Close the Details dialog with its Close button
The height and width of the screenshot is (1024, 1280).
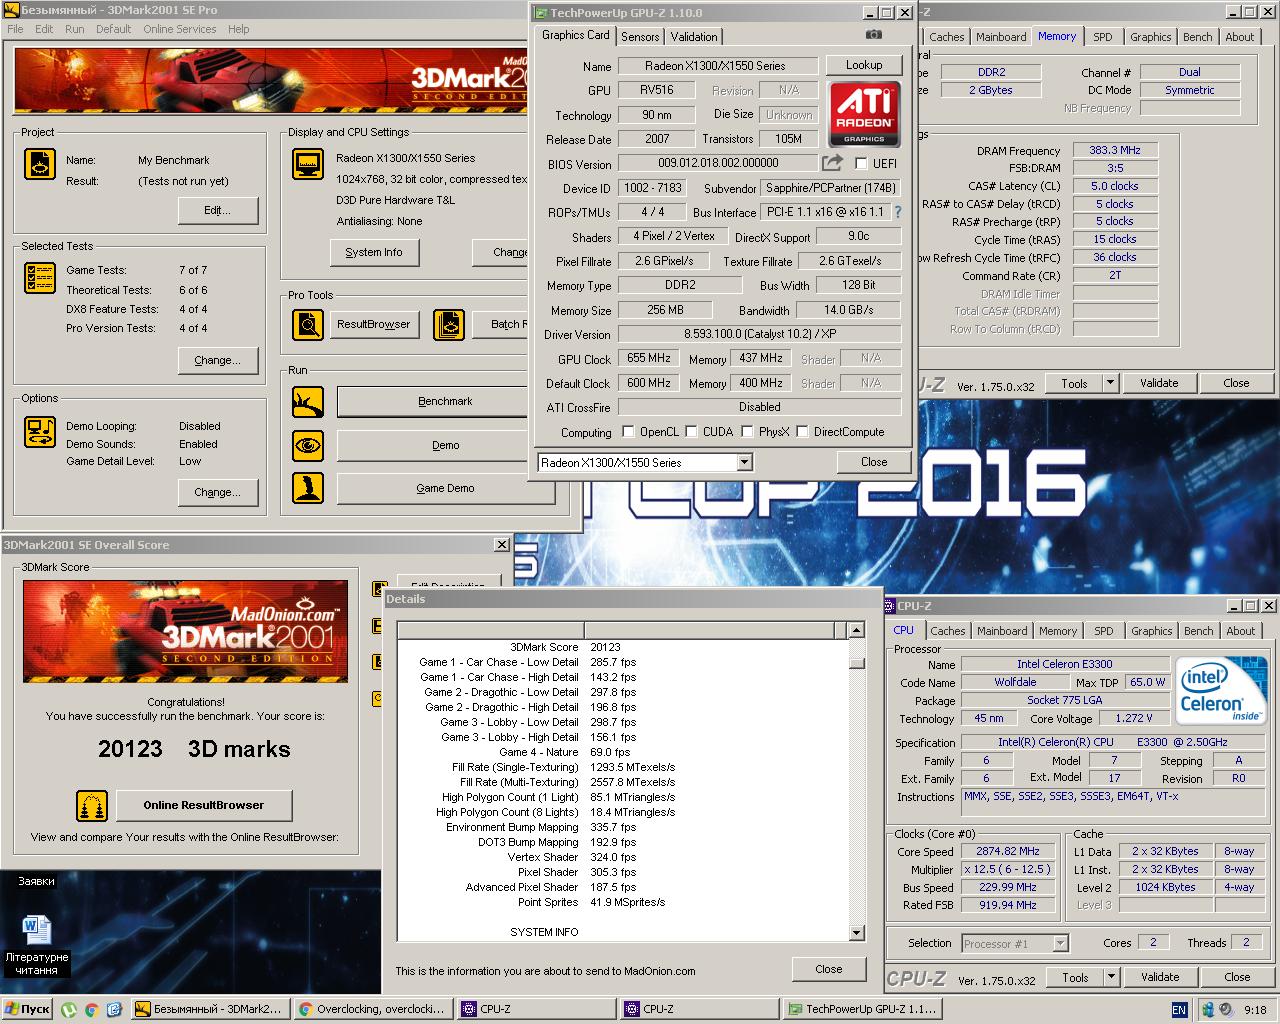point(828,969)
